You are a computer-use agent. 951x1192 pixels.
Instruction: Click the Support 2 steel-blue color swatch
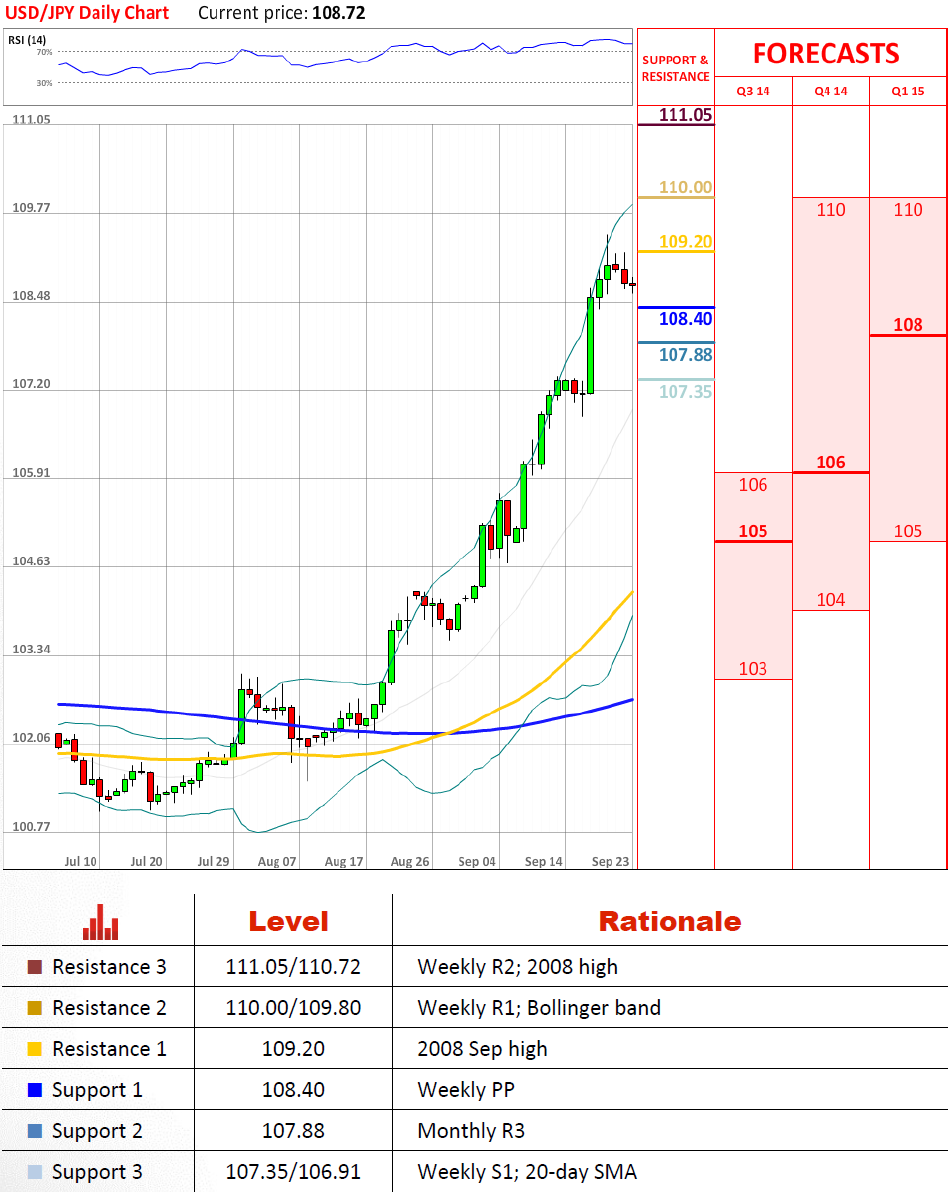pos(34,1131)
